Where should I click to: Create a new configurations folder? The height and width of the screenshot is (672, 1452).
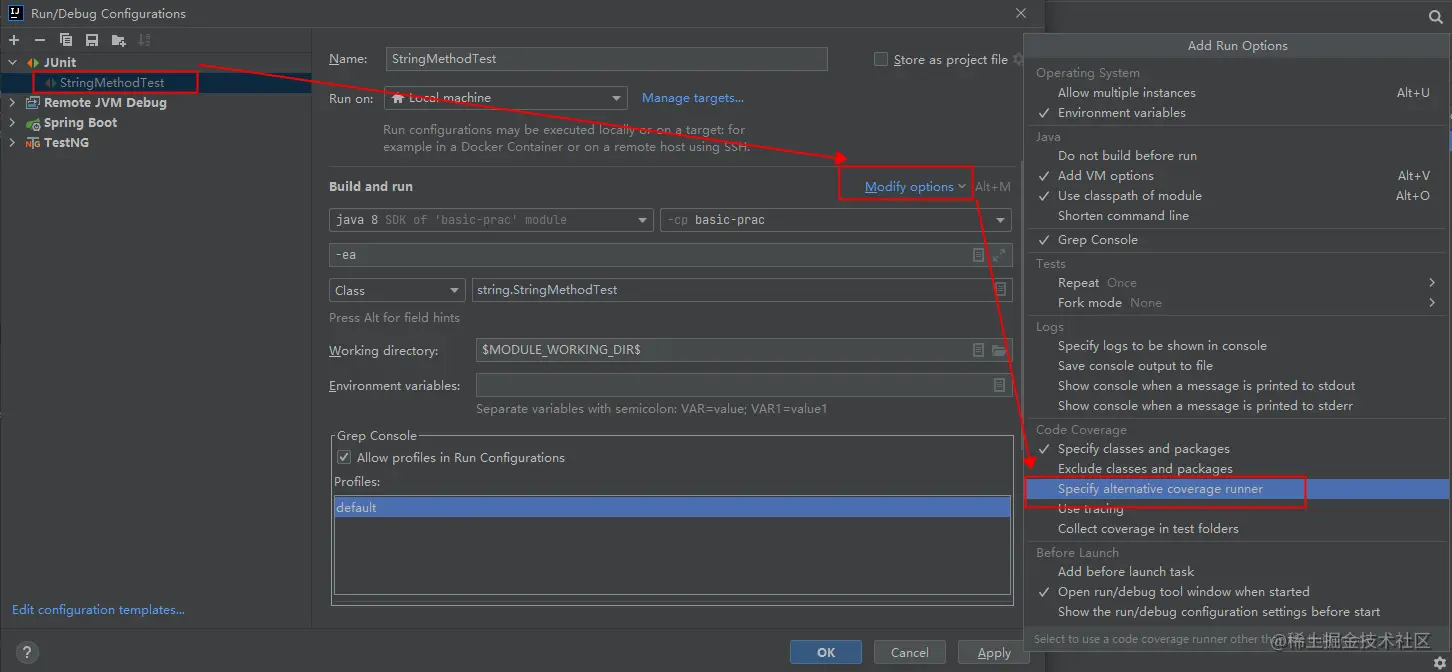click(116, 40)
